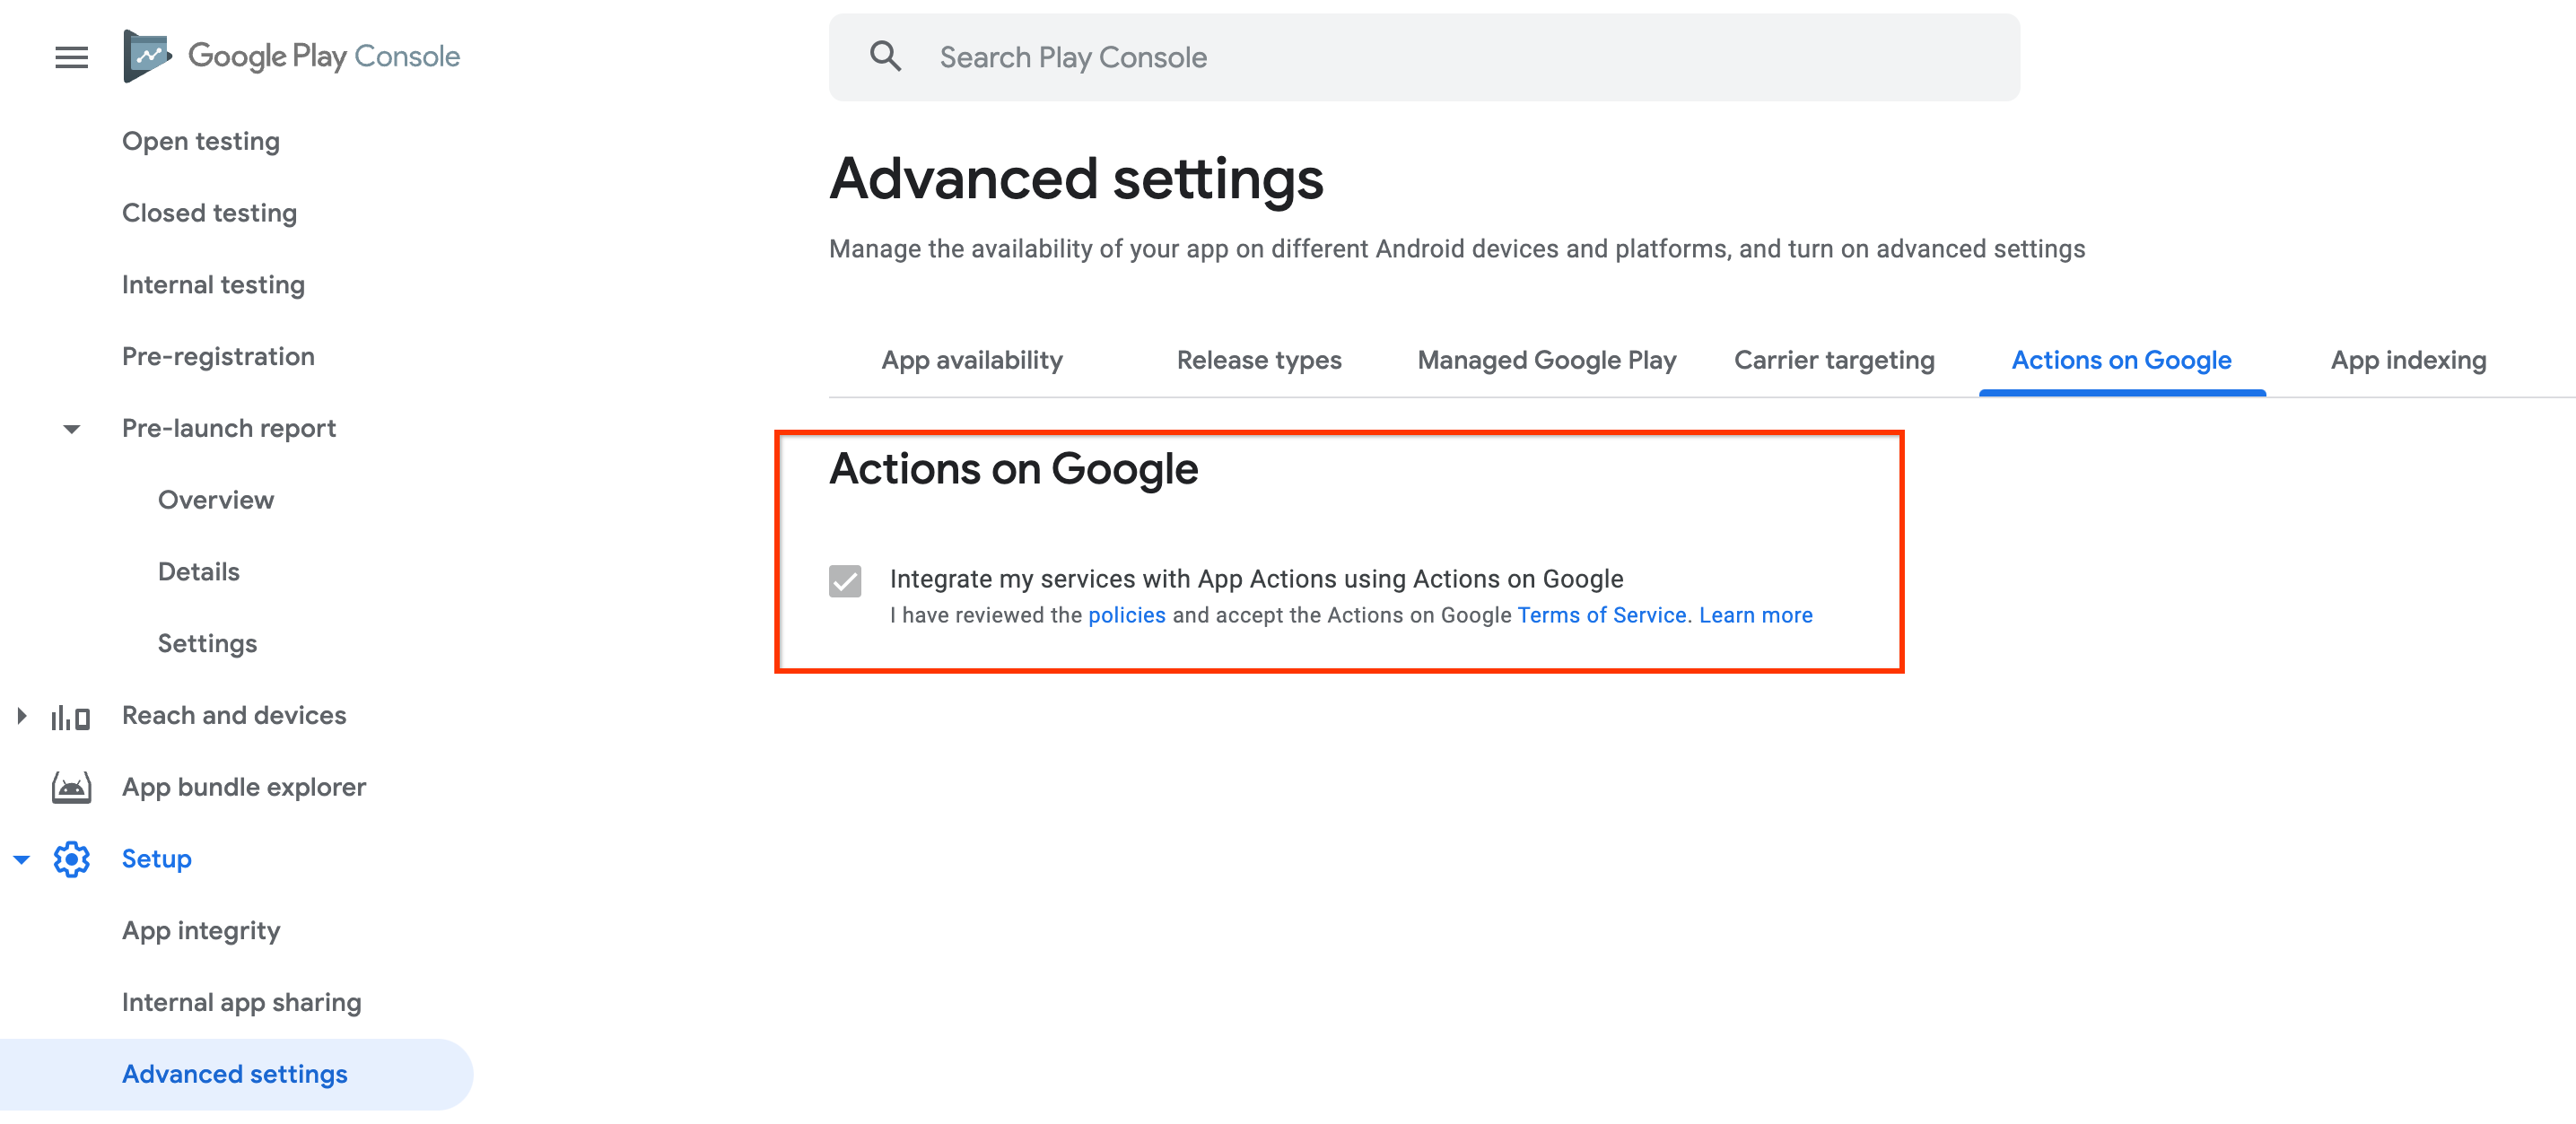Switch to App availability tab
Screen dimensions: 2576x1124
click(973, 358)
